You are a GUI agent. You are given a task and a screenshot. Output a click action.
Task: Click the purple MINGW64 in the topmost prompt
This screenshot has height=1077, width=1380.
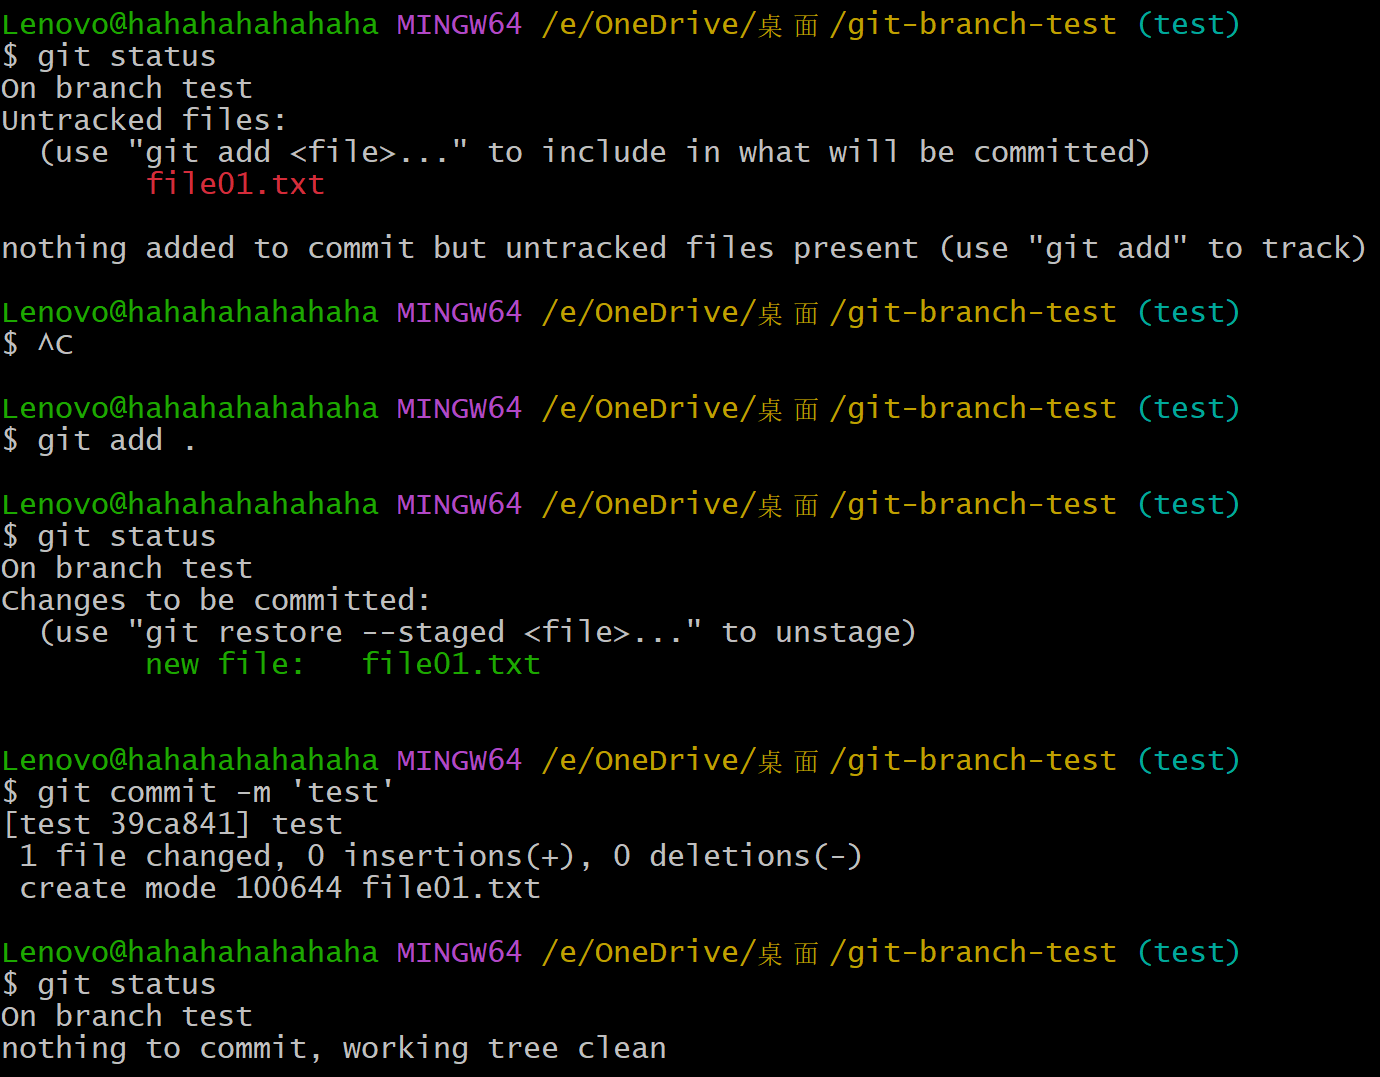pos(459,24)
